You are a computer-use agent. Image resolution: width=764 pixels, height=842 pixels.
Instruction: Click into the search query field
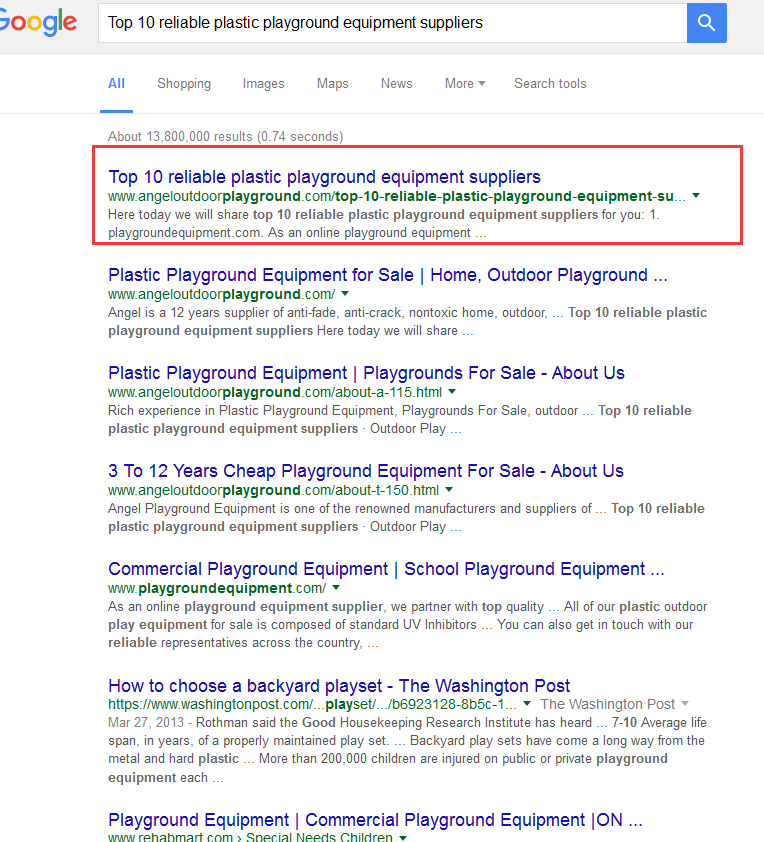[x=392, y=23]
